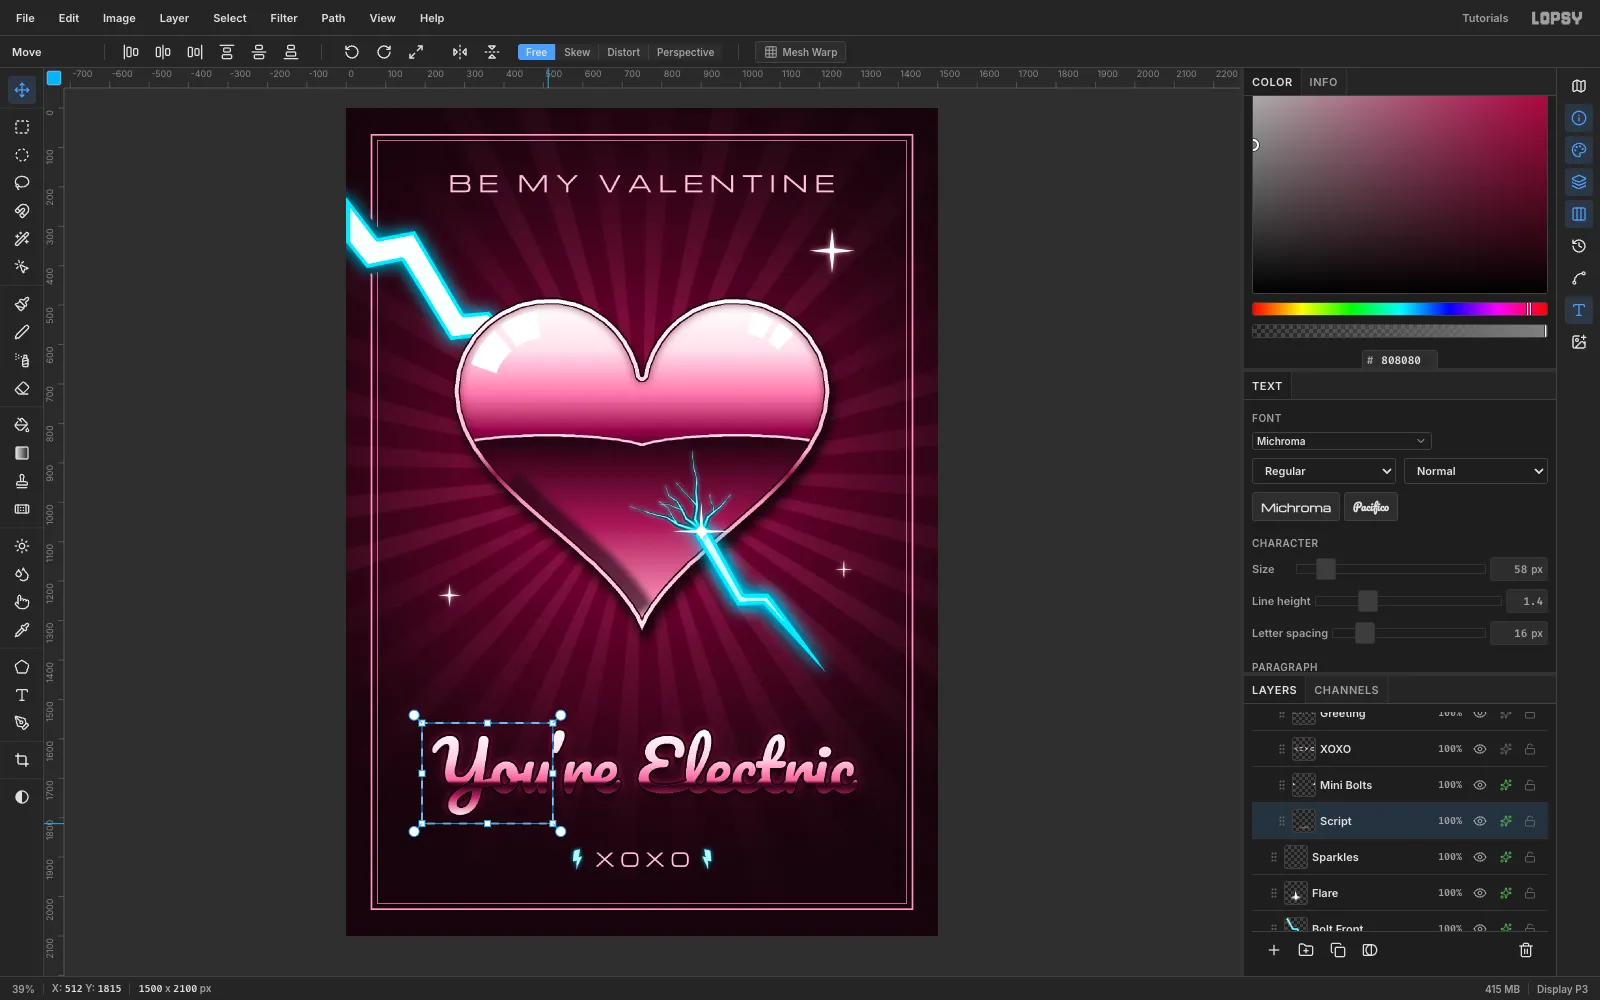Select the Brush tool
Screen dimensions: 1600x1000
(x=22, y=304)
